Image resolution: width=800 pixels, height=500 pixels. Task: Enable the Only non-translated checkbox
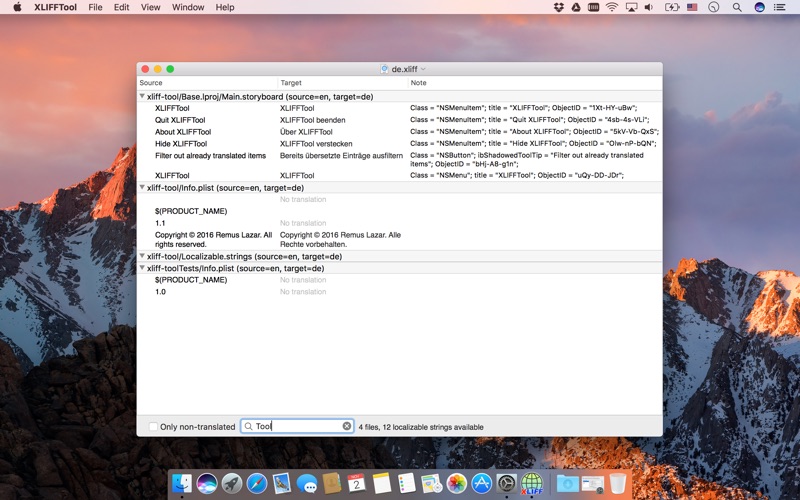pyautogui.click(x=153, y=427)
